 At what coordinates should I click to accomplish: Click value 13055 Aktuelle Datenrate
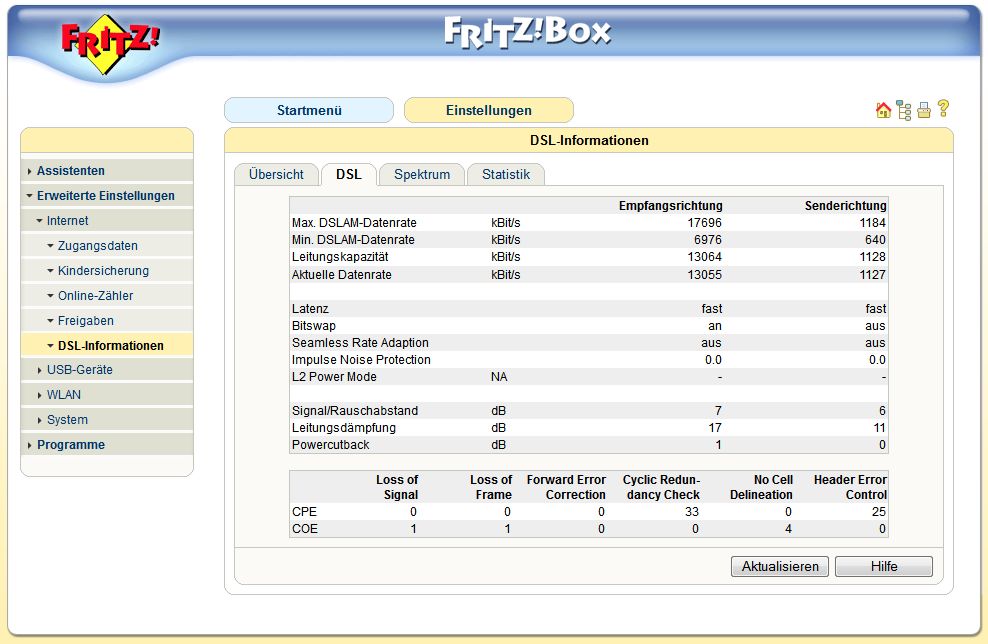coord(704,275)
